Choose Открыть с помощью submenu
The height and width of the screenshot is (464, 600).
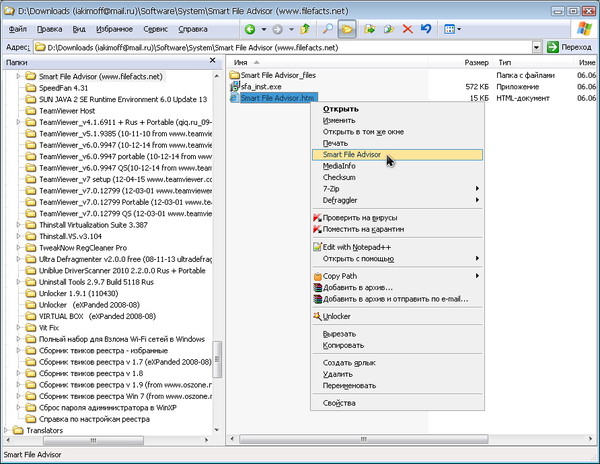pyautogui.click(x=397, y=259)
